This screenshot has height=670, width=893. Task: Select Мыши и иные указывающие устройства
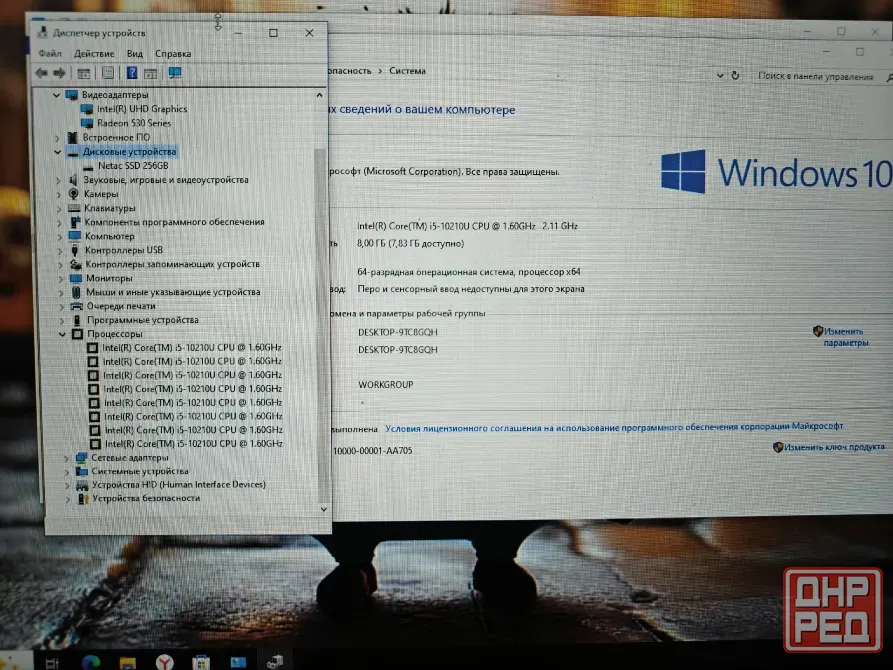click(x=173, y=292)
